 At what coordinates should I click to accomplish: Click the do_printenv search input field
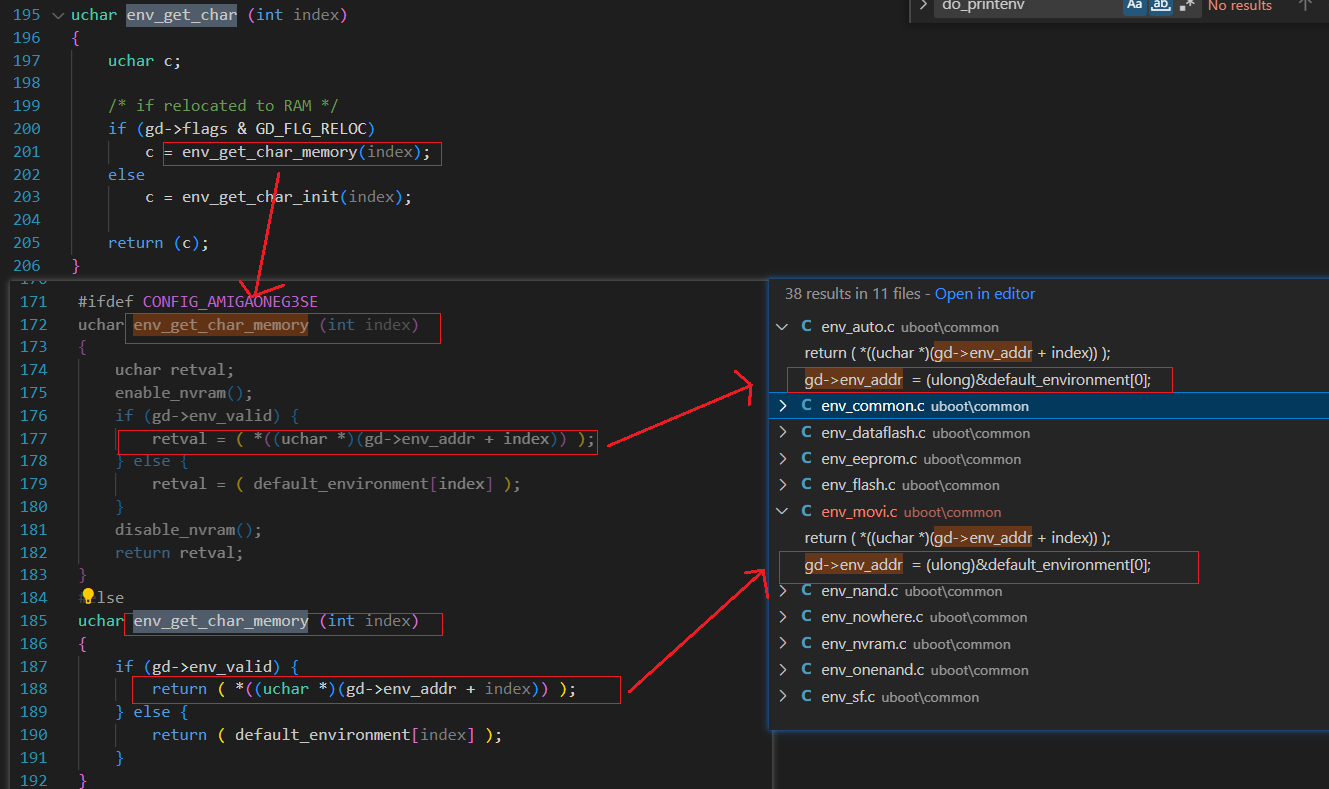[1027, 5]
